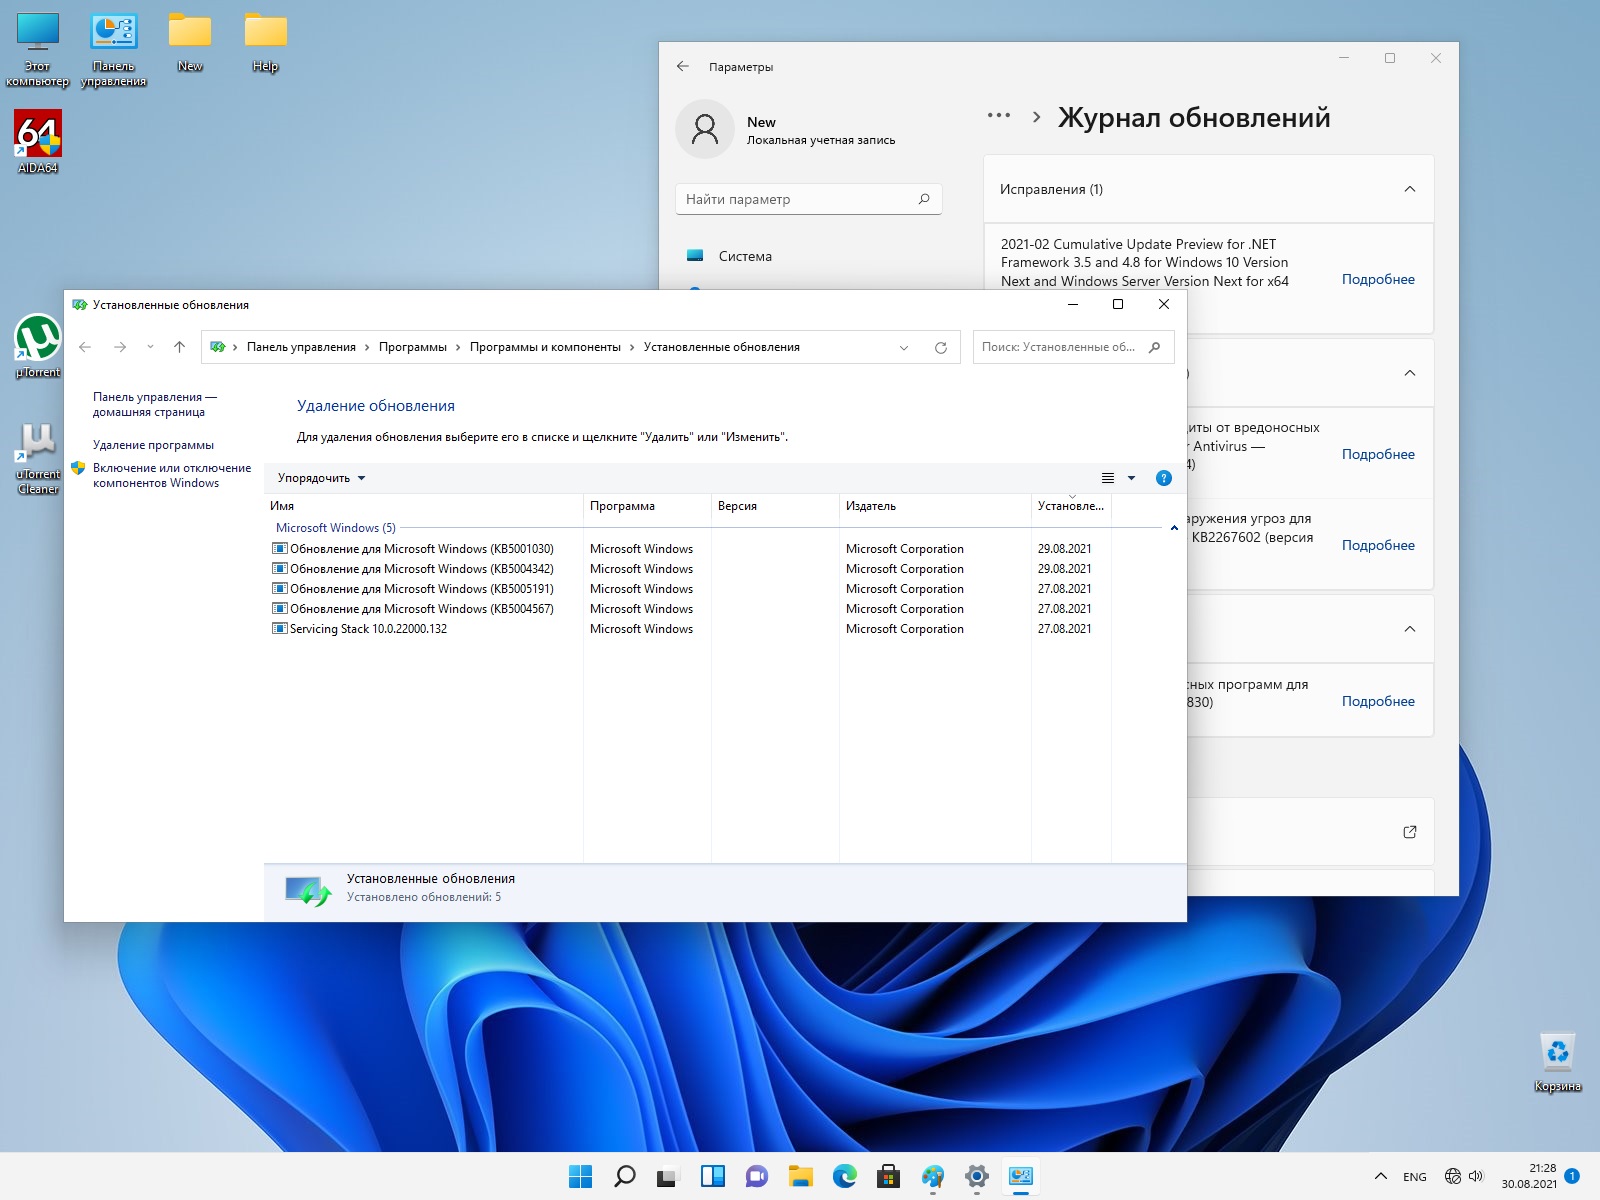Viewport: 1600px width, 1200px height.
Task: Open Microsoft Store from taskbar
Action: pyautogui.click(x=889, y=1177)
